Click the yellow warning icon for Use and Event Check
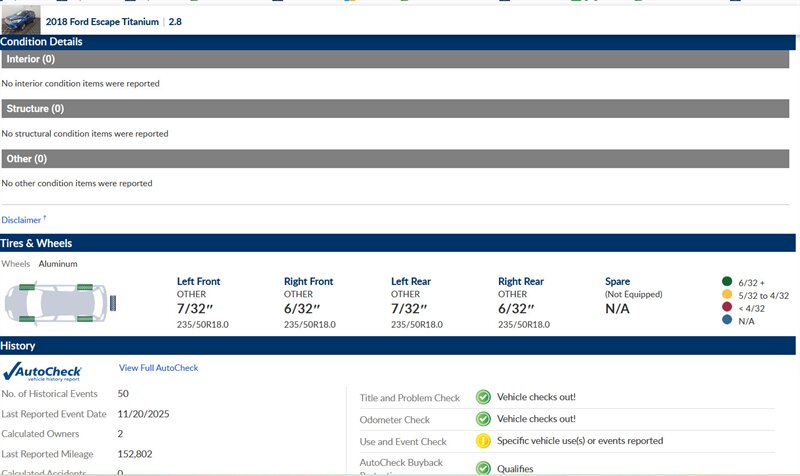Image resolution: width=800 pixels, height=476 pixels. [483, 441]
